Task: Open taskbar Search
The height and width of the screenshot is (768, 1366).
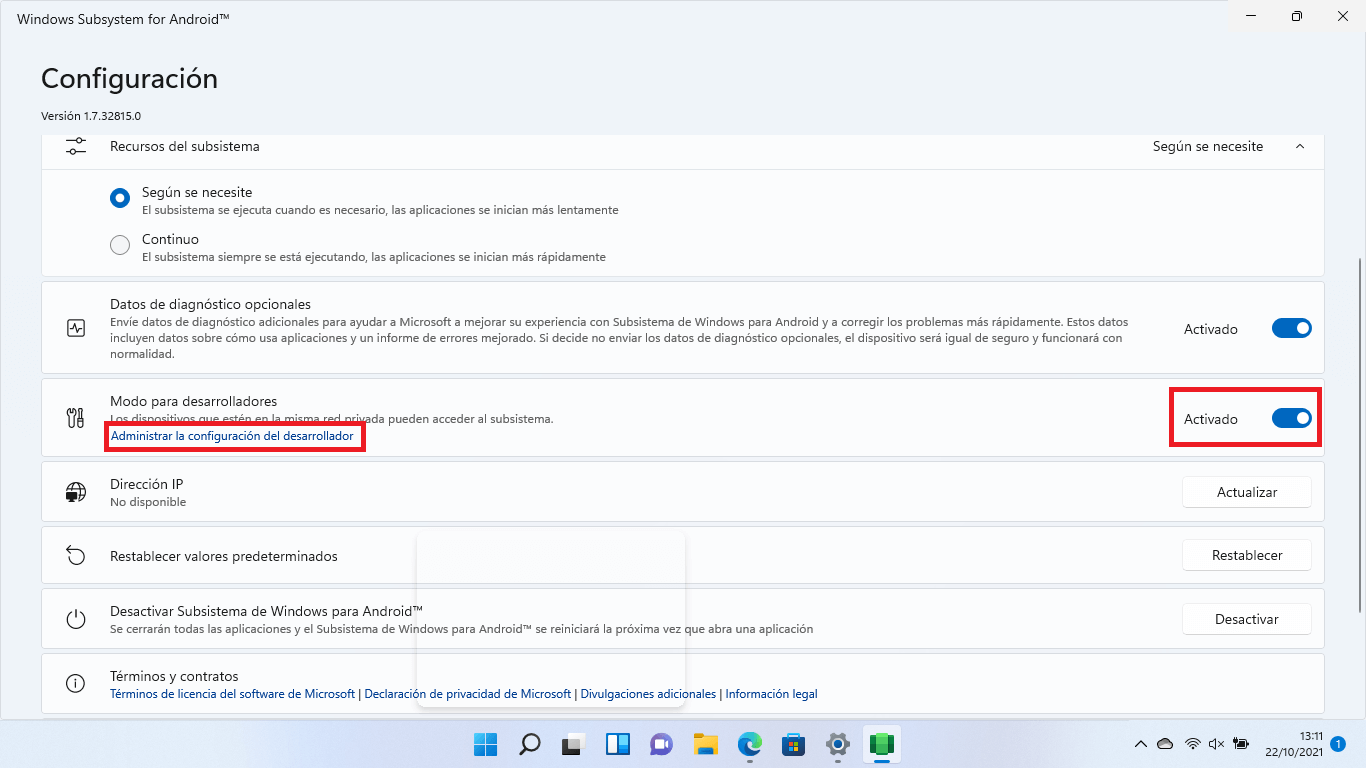Action: (x=530, y=744)
